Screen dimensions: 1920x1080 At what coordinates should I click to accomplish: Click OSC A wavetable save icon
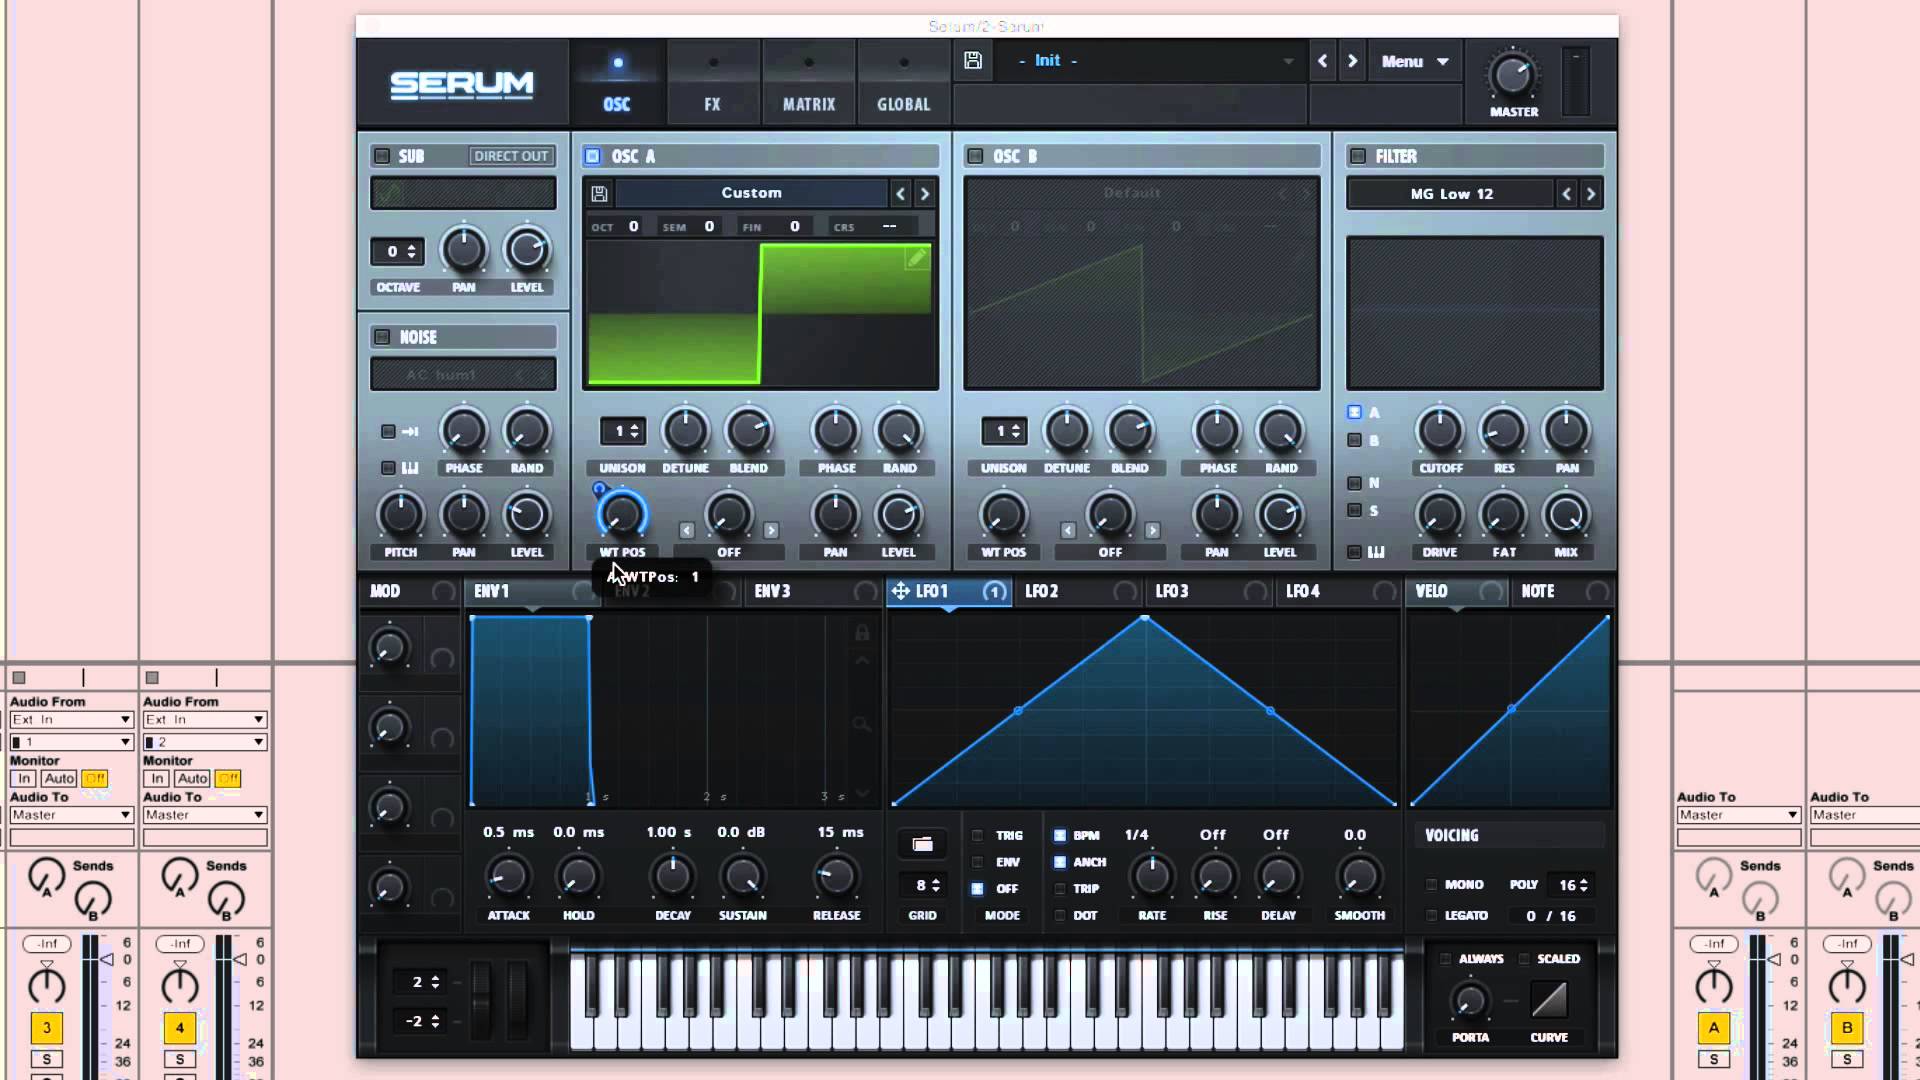pos(599,194)
